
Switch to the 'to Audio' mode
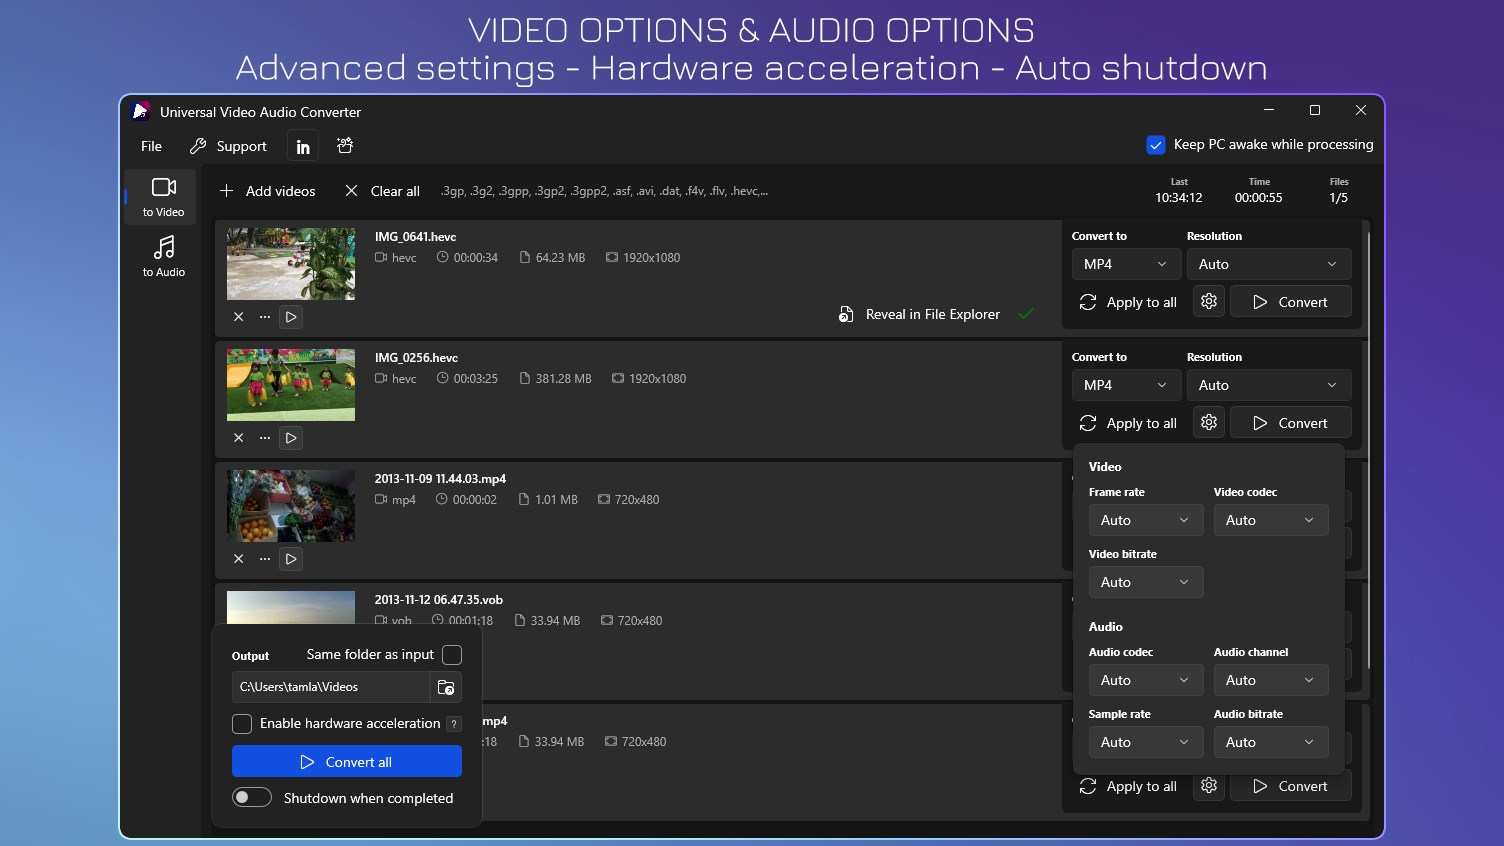pyautogui.click(x=163, y=256)
